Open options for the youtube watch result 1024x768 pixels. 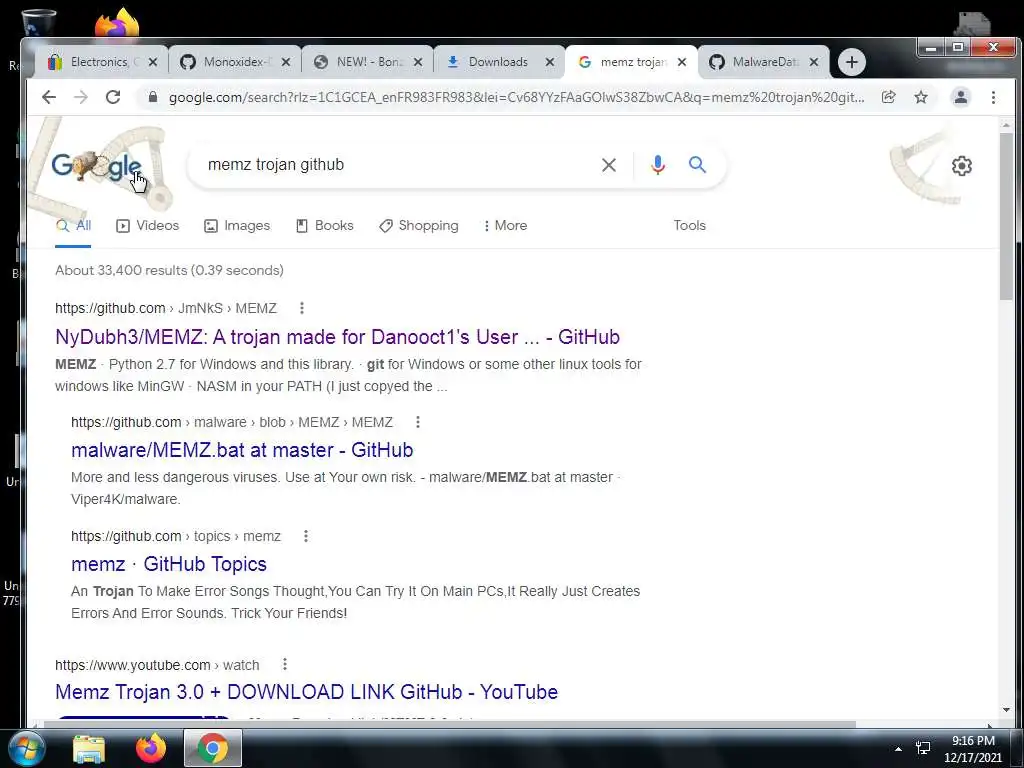(x=285, y=665)
